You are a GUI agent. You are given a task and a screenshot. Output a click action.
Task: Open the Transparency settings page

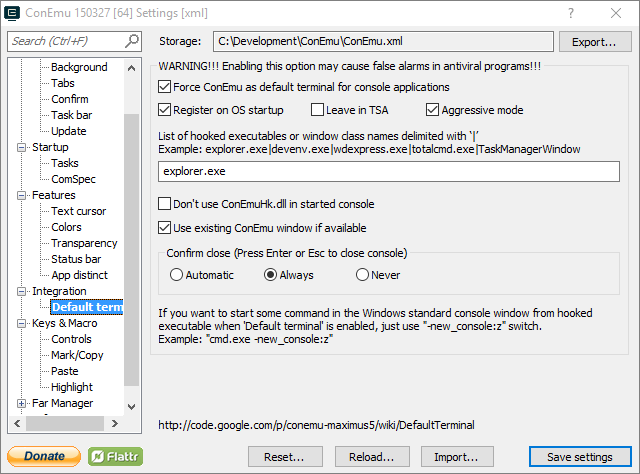pos(84,243)
